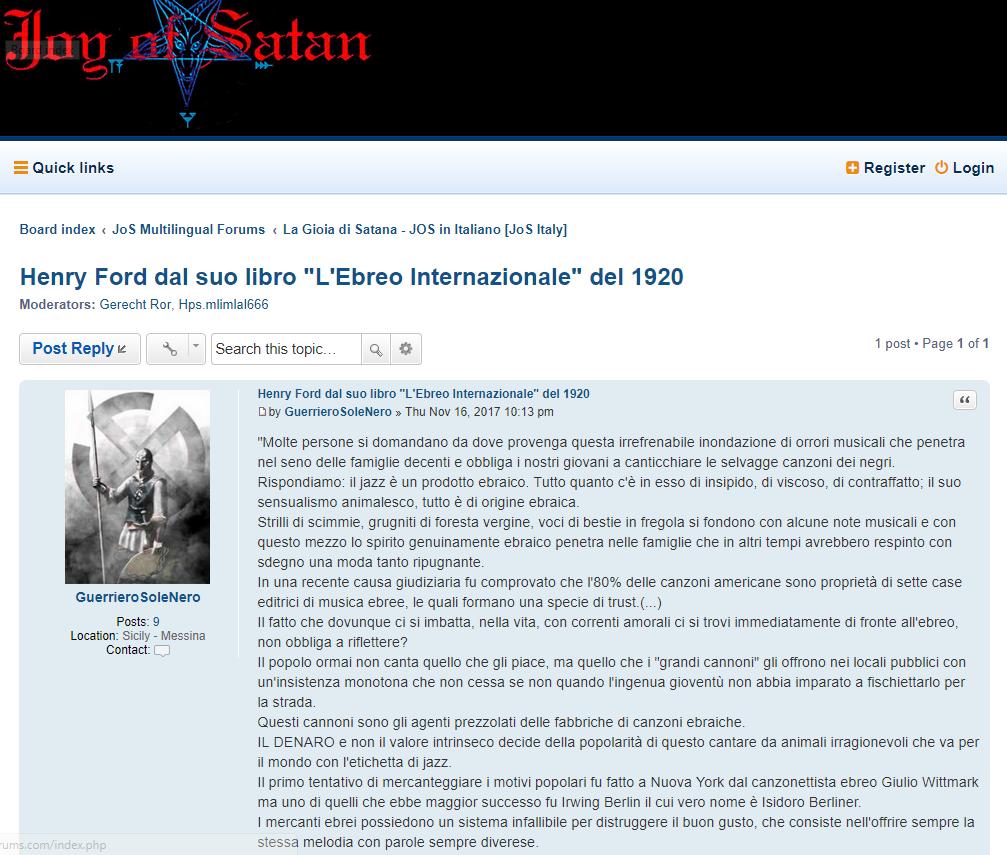This screenshot has height=855, width=1007.
Task: Open moderator Hps.mlimlal666's profile
Action: coord(223,305)
